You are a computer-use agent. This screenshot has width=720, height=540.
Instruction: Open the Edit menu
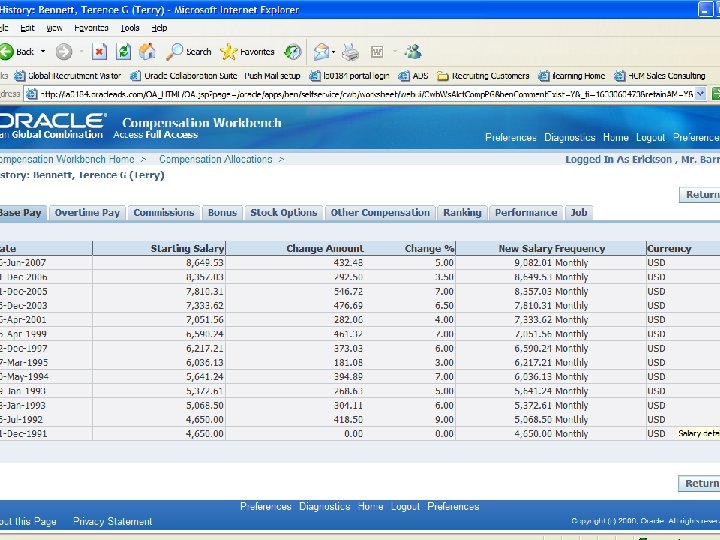coord(27,28)
